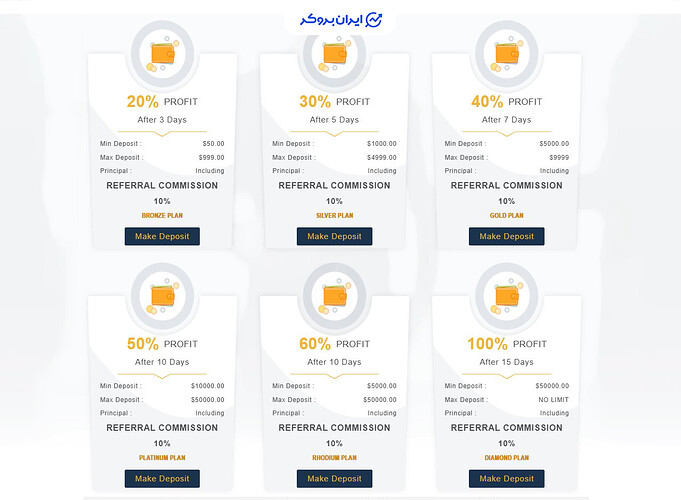Make Deposit for the Platinum Plan

coord(162,479)
